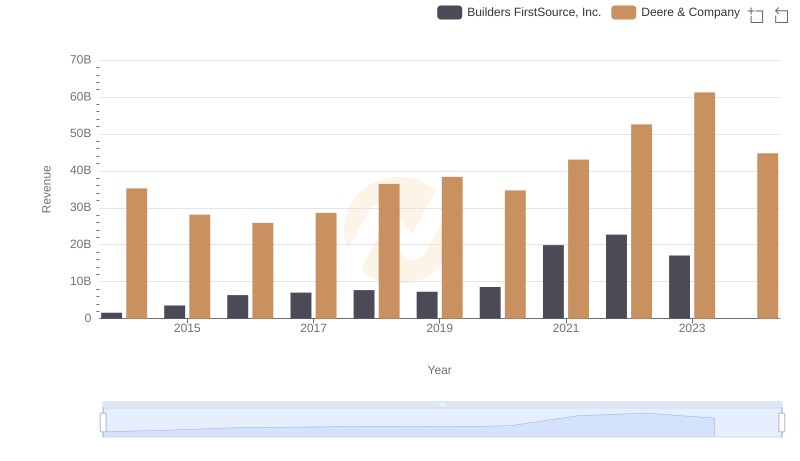
Task: Click the Builders FirstSource 2022 bar
Action: point(616,277)
